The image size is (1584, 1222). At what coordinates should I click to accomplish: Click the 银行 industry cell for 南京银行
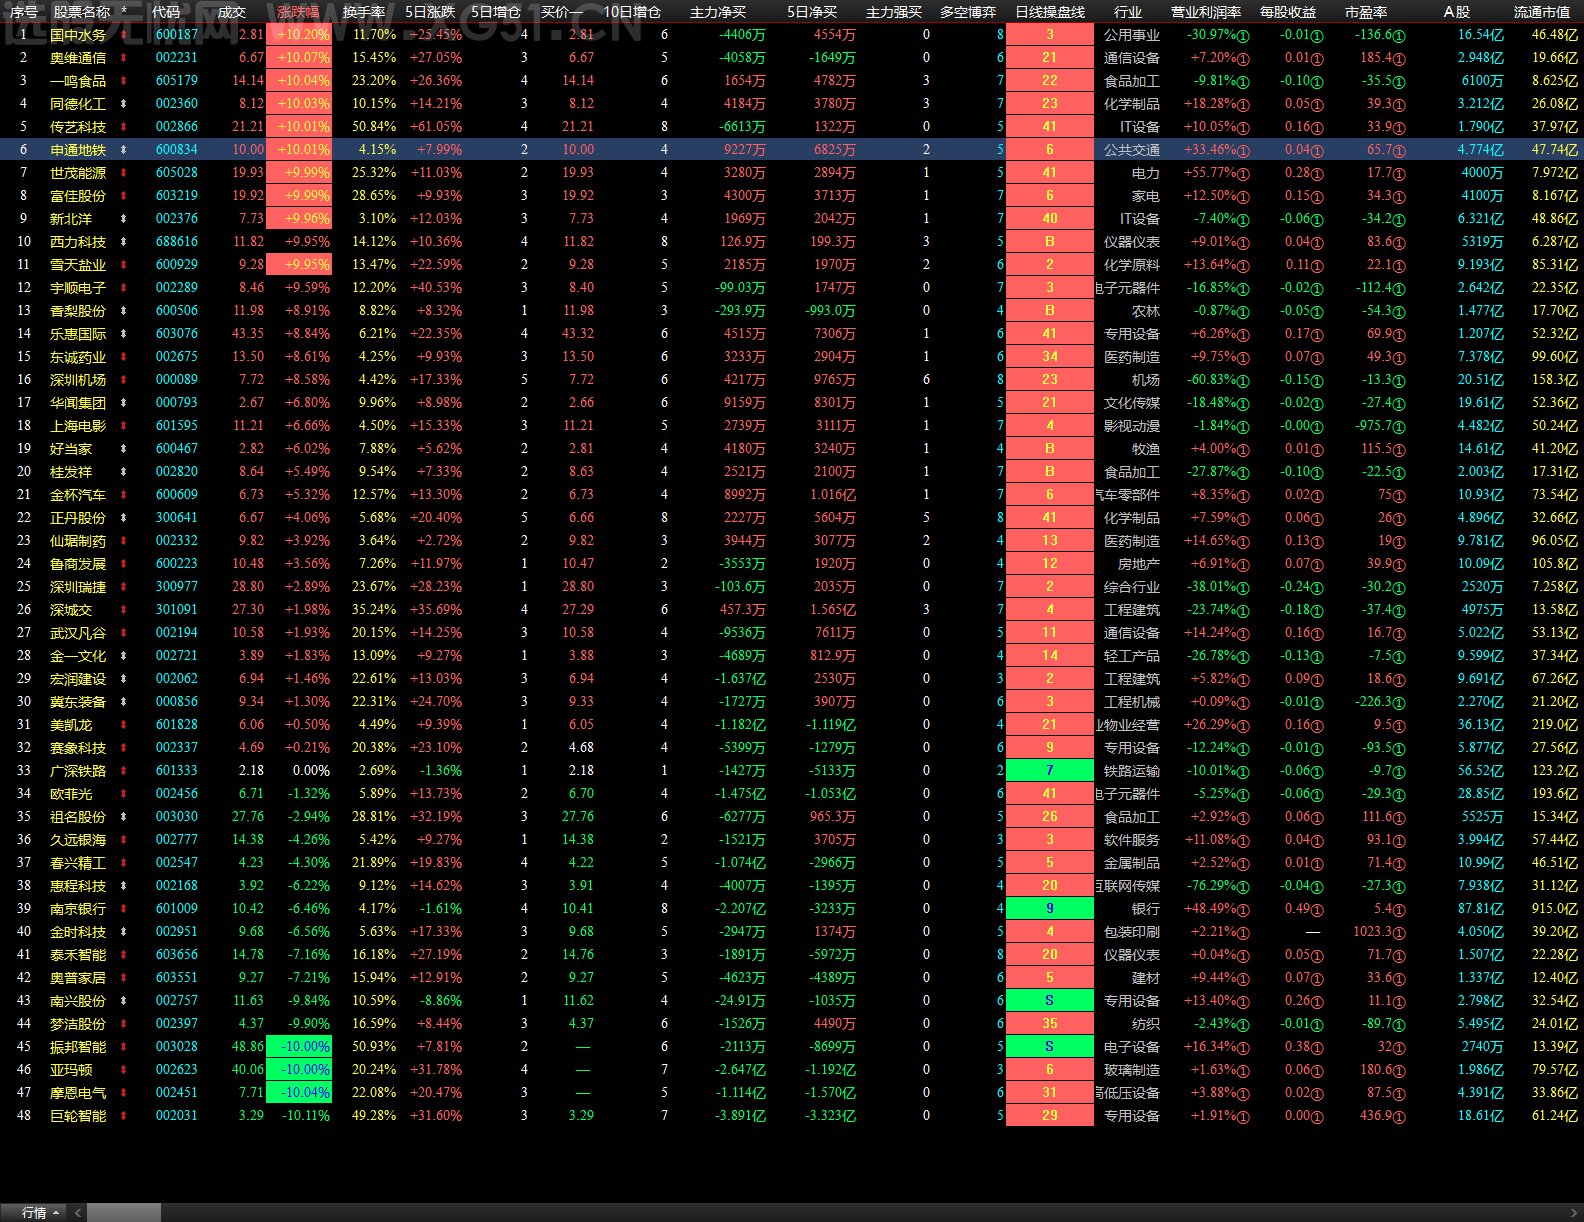pos(1146,909)
